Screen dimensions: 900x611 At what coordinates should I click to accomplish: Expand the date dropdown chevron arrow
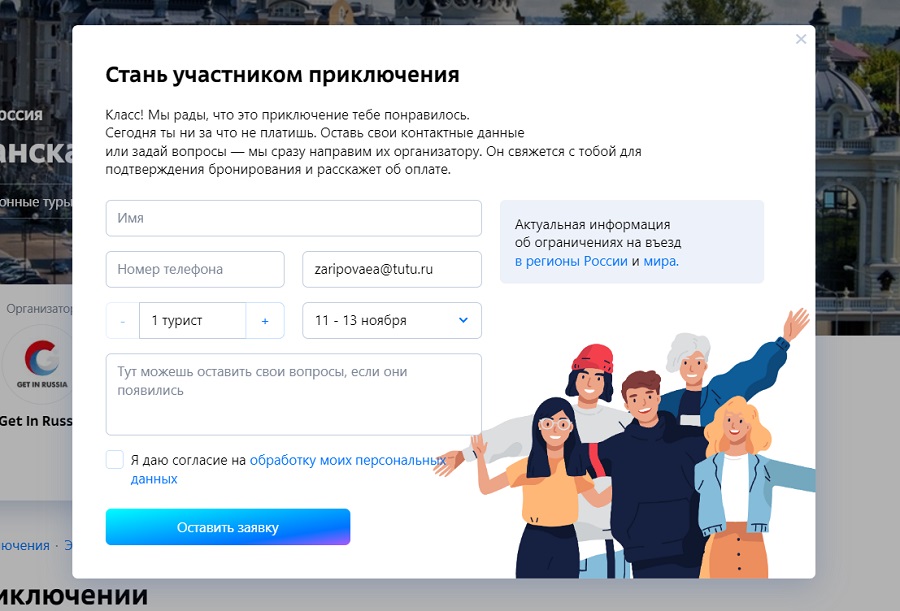[x=463, y=320]
